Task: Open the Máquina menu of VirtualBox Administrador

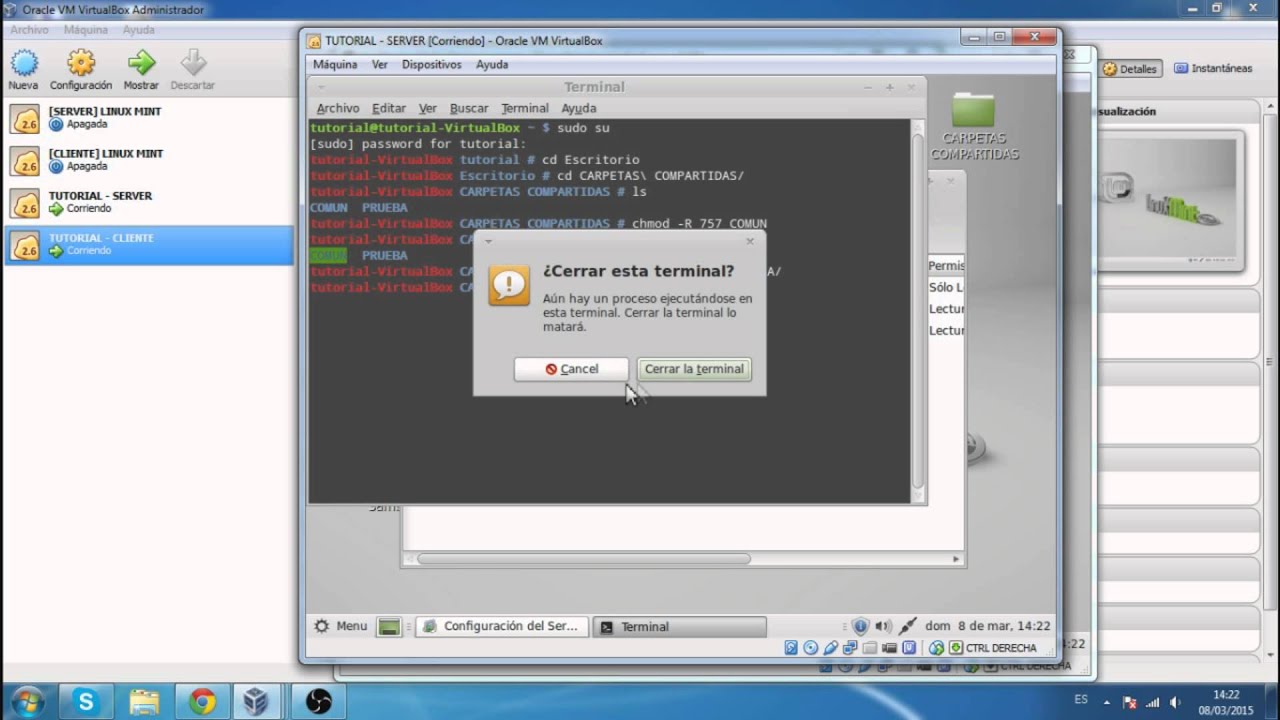Action: tap(85, 30)
